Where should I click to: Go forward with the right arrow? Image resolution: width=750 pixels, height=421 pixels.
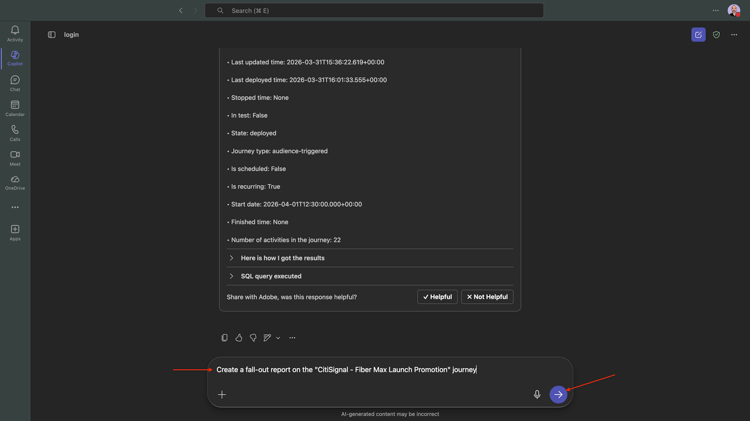coord(195,11)
